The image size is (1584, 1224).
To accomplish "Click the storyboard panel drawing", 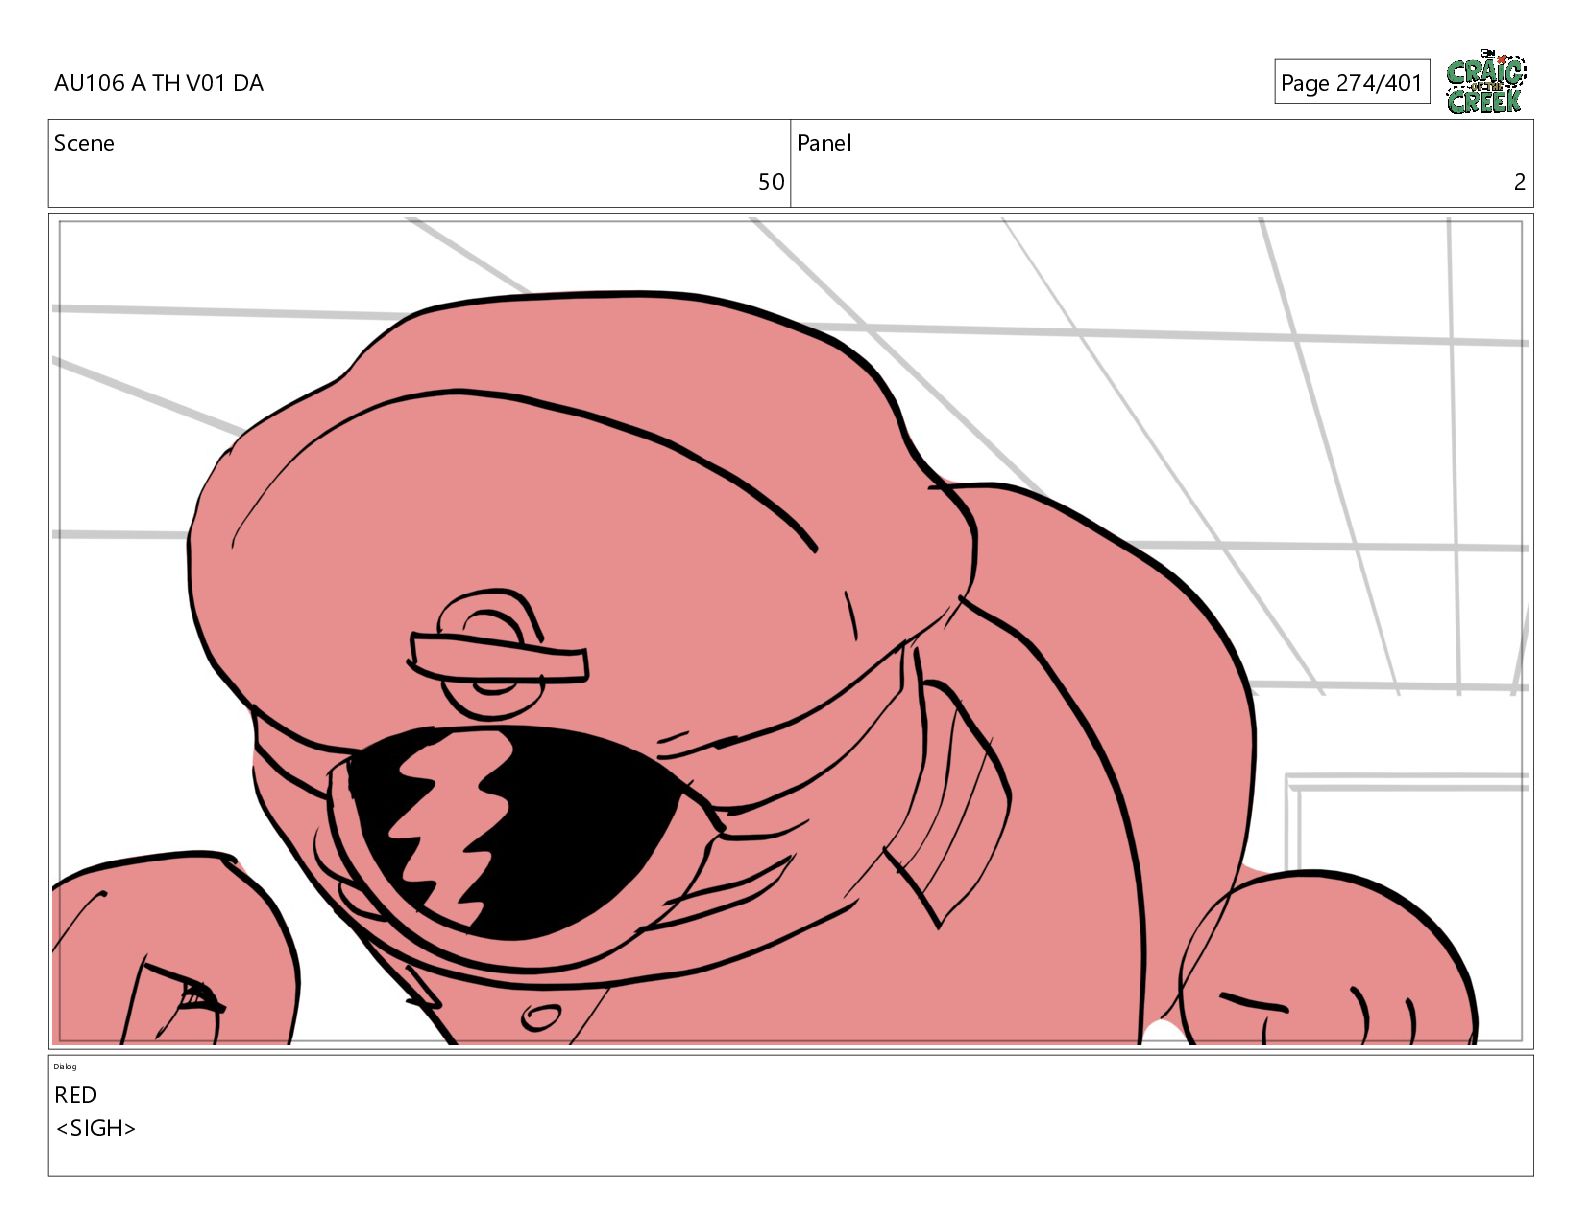I will tap(790, 631).
